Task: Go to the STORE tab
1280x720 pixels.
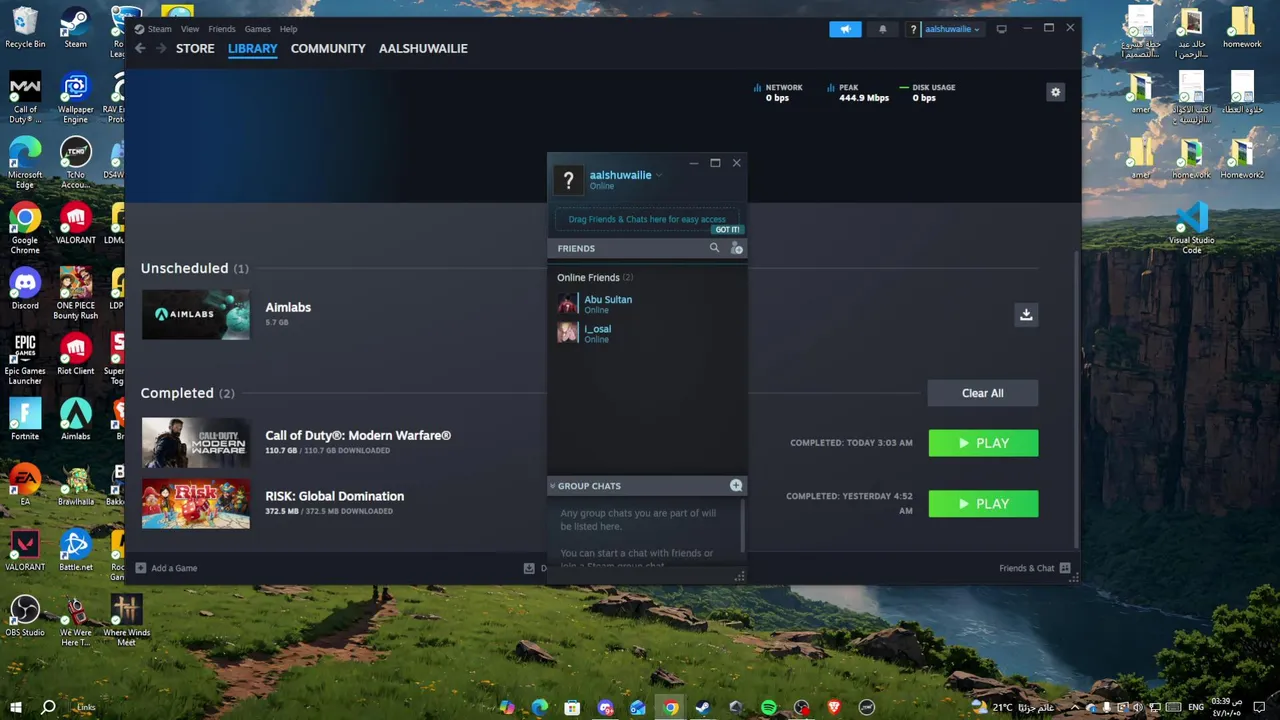Action: (195, 48)
